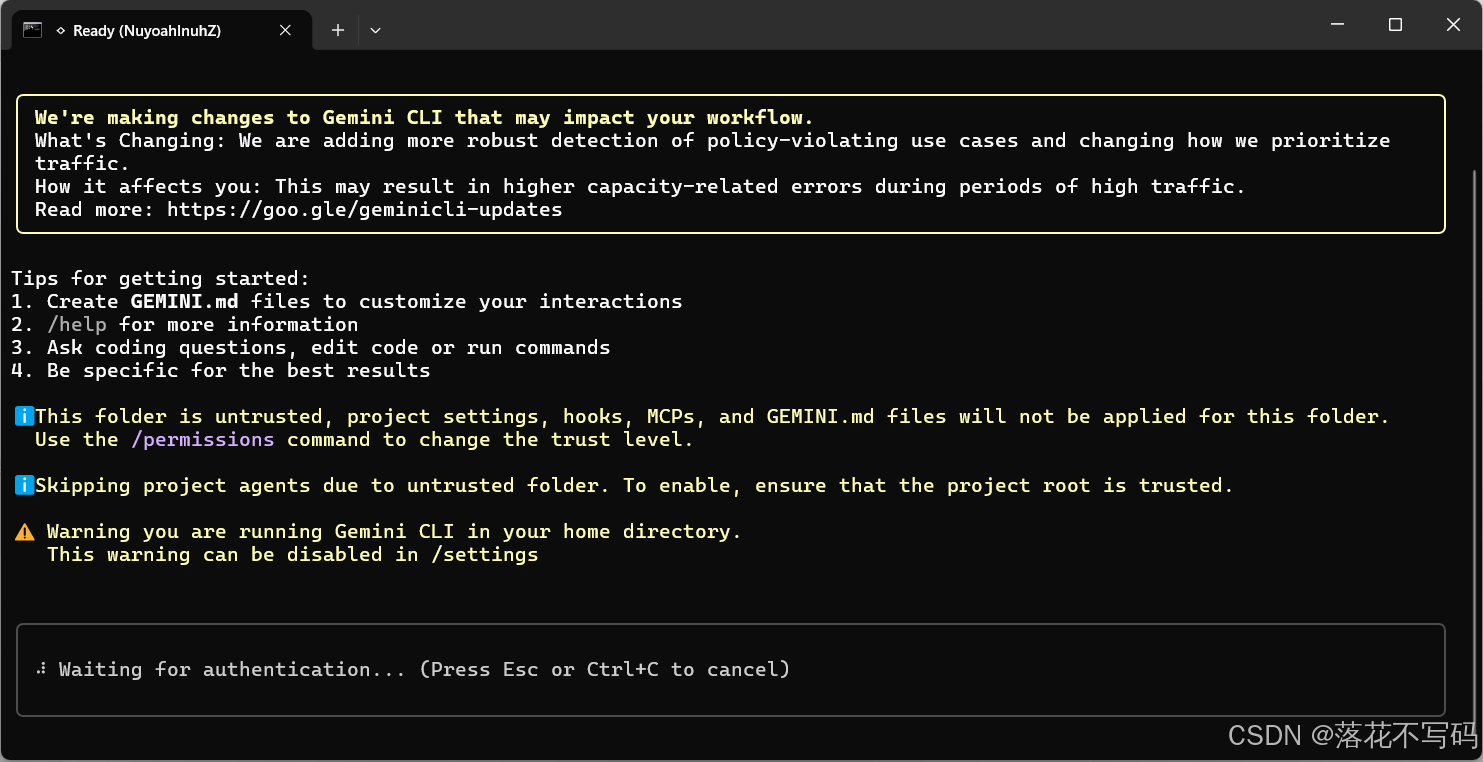This screenshot has height=762, width=1483.
Task: Minimize the terminal window
Action: (x=1337, y=24)
